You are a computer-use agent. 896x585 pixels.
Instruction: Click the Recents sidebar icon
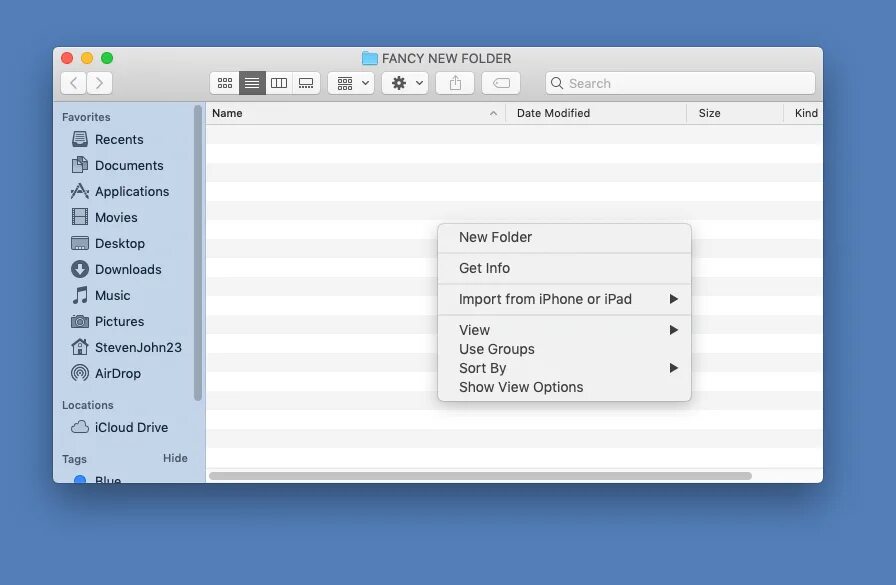[x=79, y=139]
